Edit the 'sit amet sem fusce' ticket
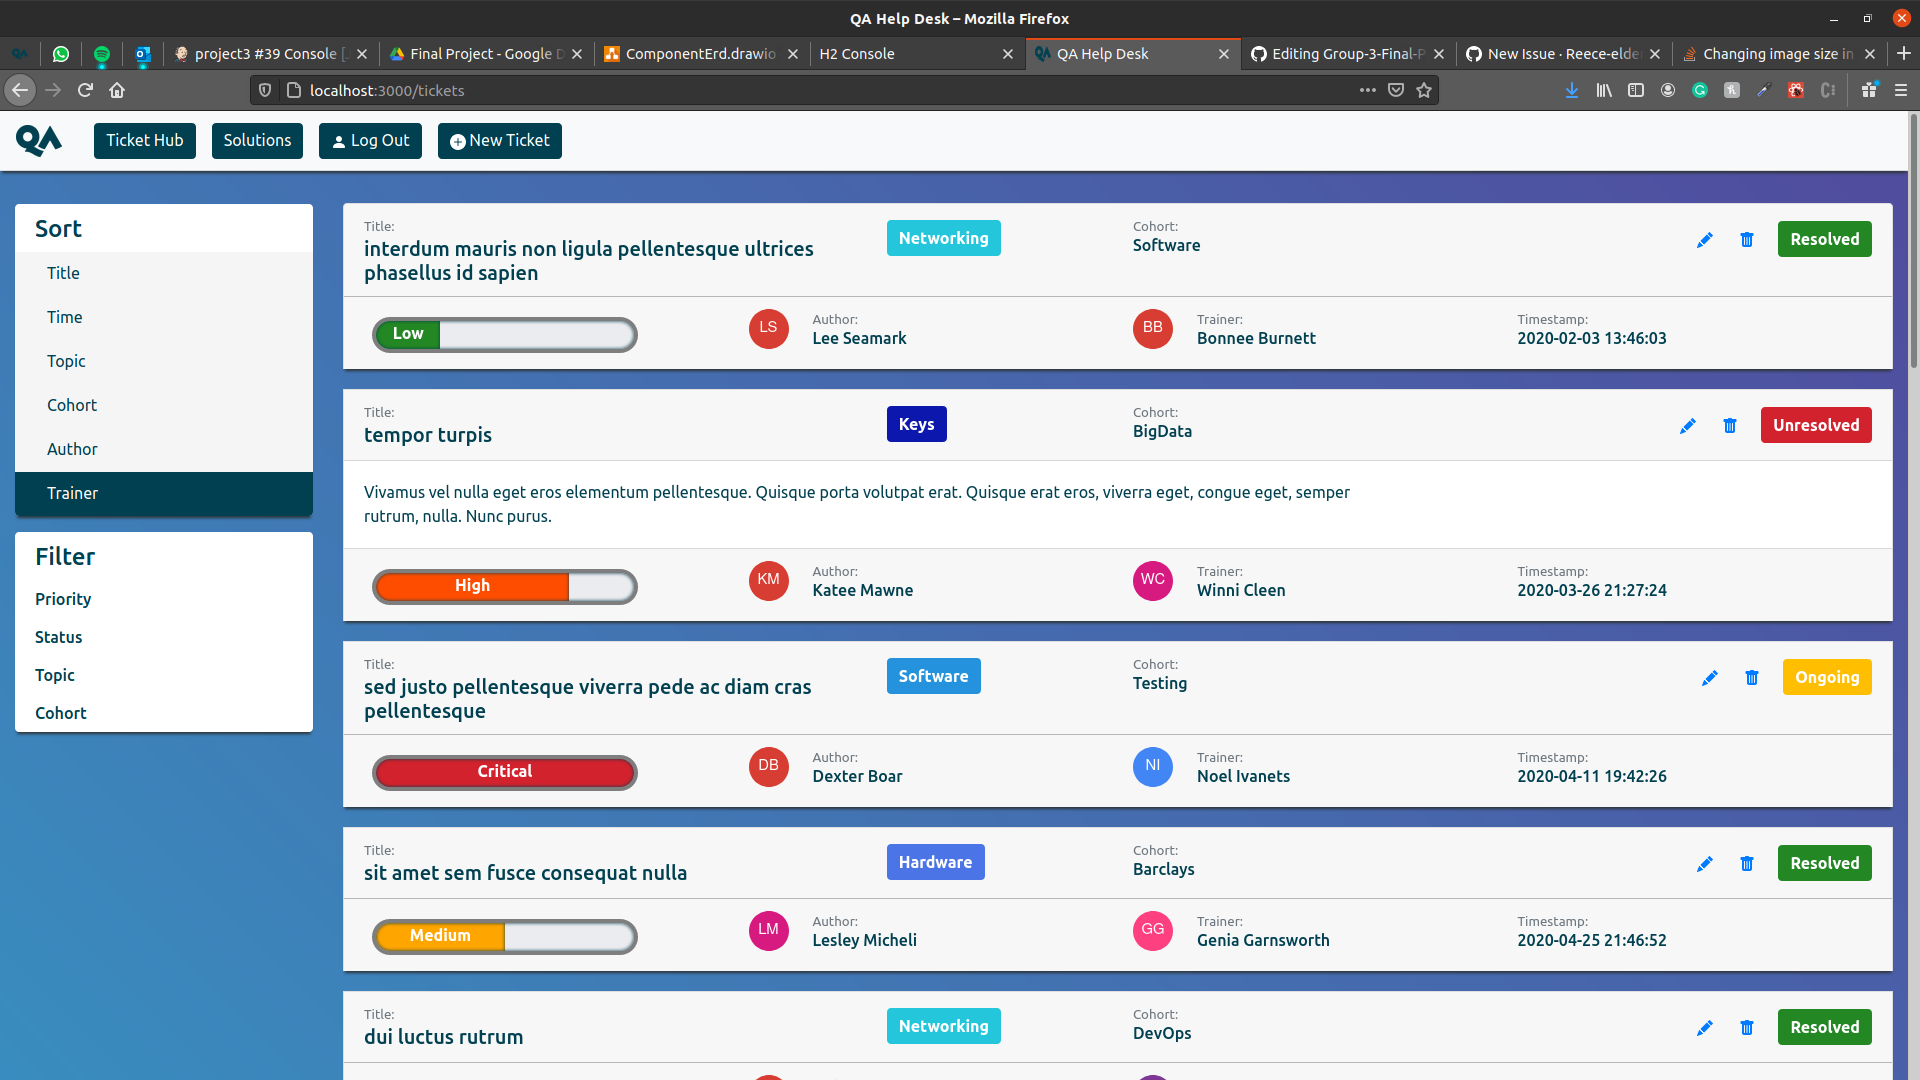The height and width of the screenshot is (1080, 1920). coord(1705,864)
